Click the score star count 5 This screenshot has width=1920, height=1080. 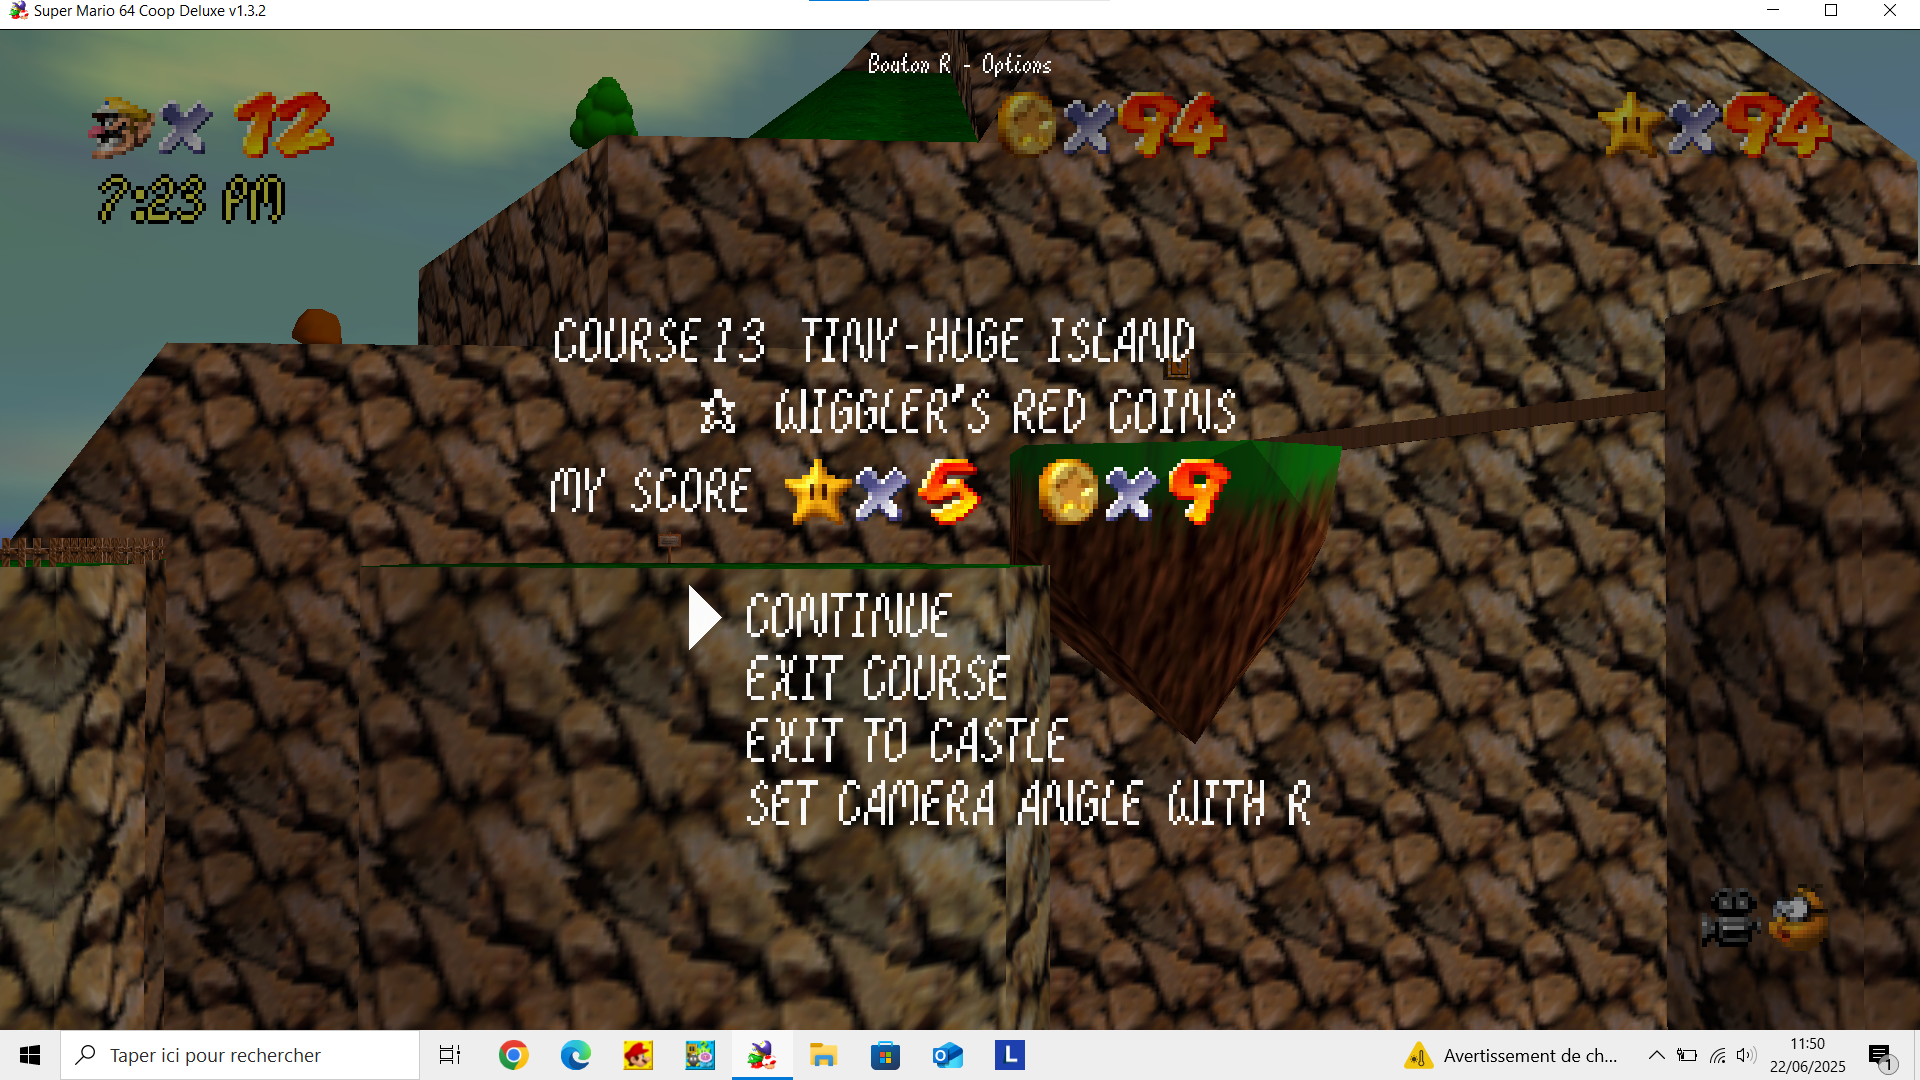tap(949, 492)
